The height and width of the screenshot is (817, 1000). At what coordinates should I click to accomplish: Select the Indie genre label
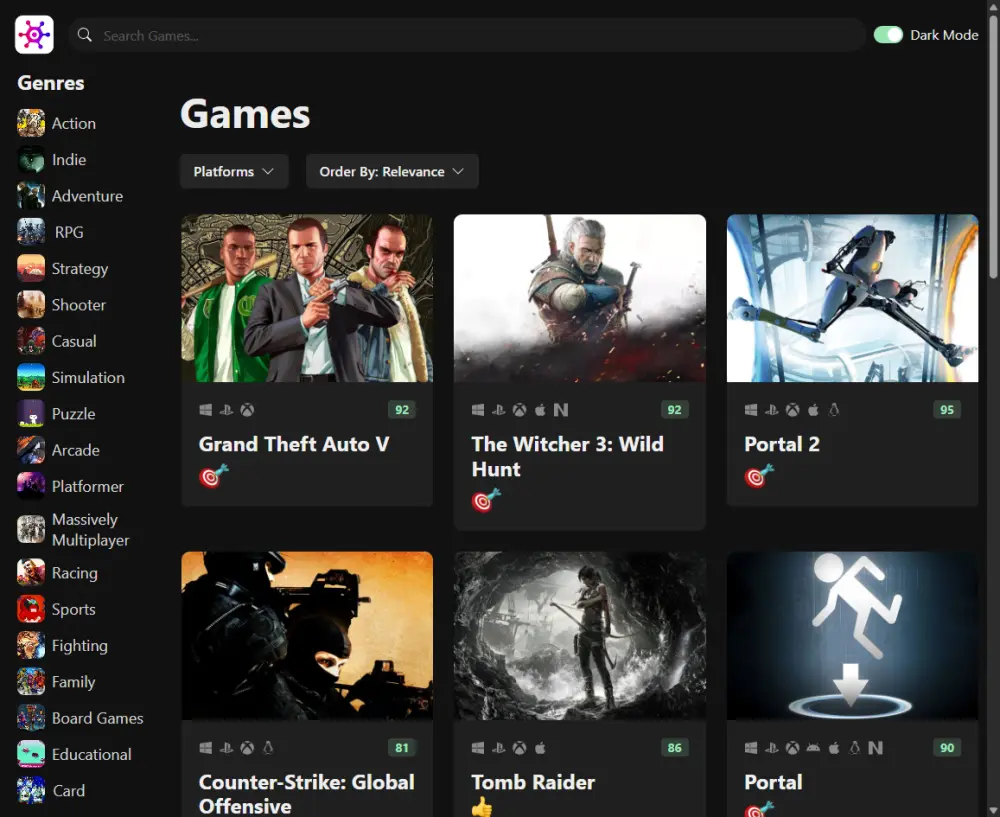click(x=69, y=159)
